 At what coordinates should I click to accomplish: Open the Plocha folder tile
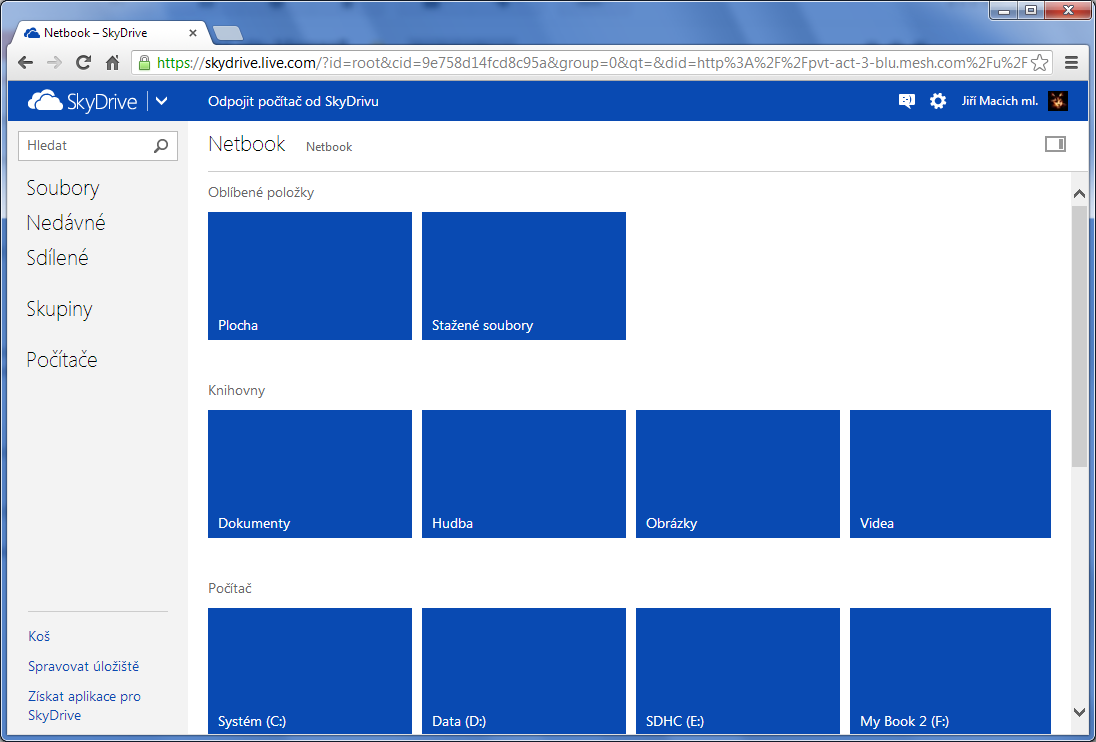pos(310,276)
